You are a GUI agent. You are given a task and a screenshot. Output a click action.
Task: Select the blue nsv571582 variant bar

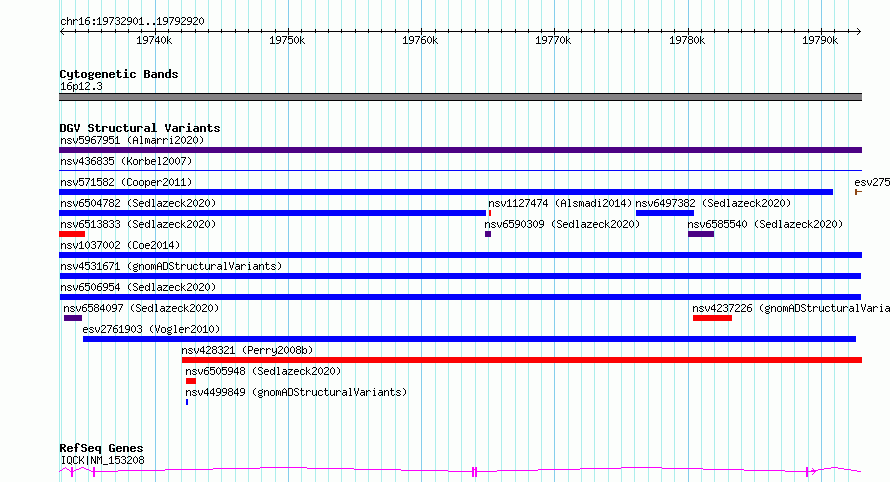[446, 192]
